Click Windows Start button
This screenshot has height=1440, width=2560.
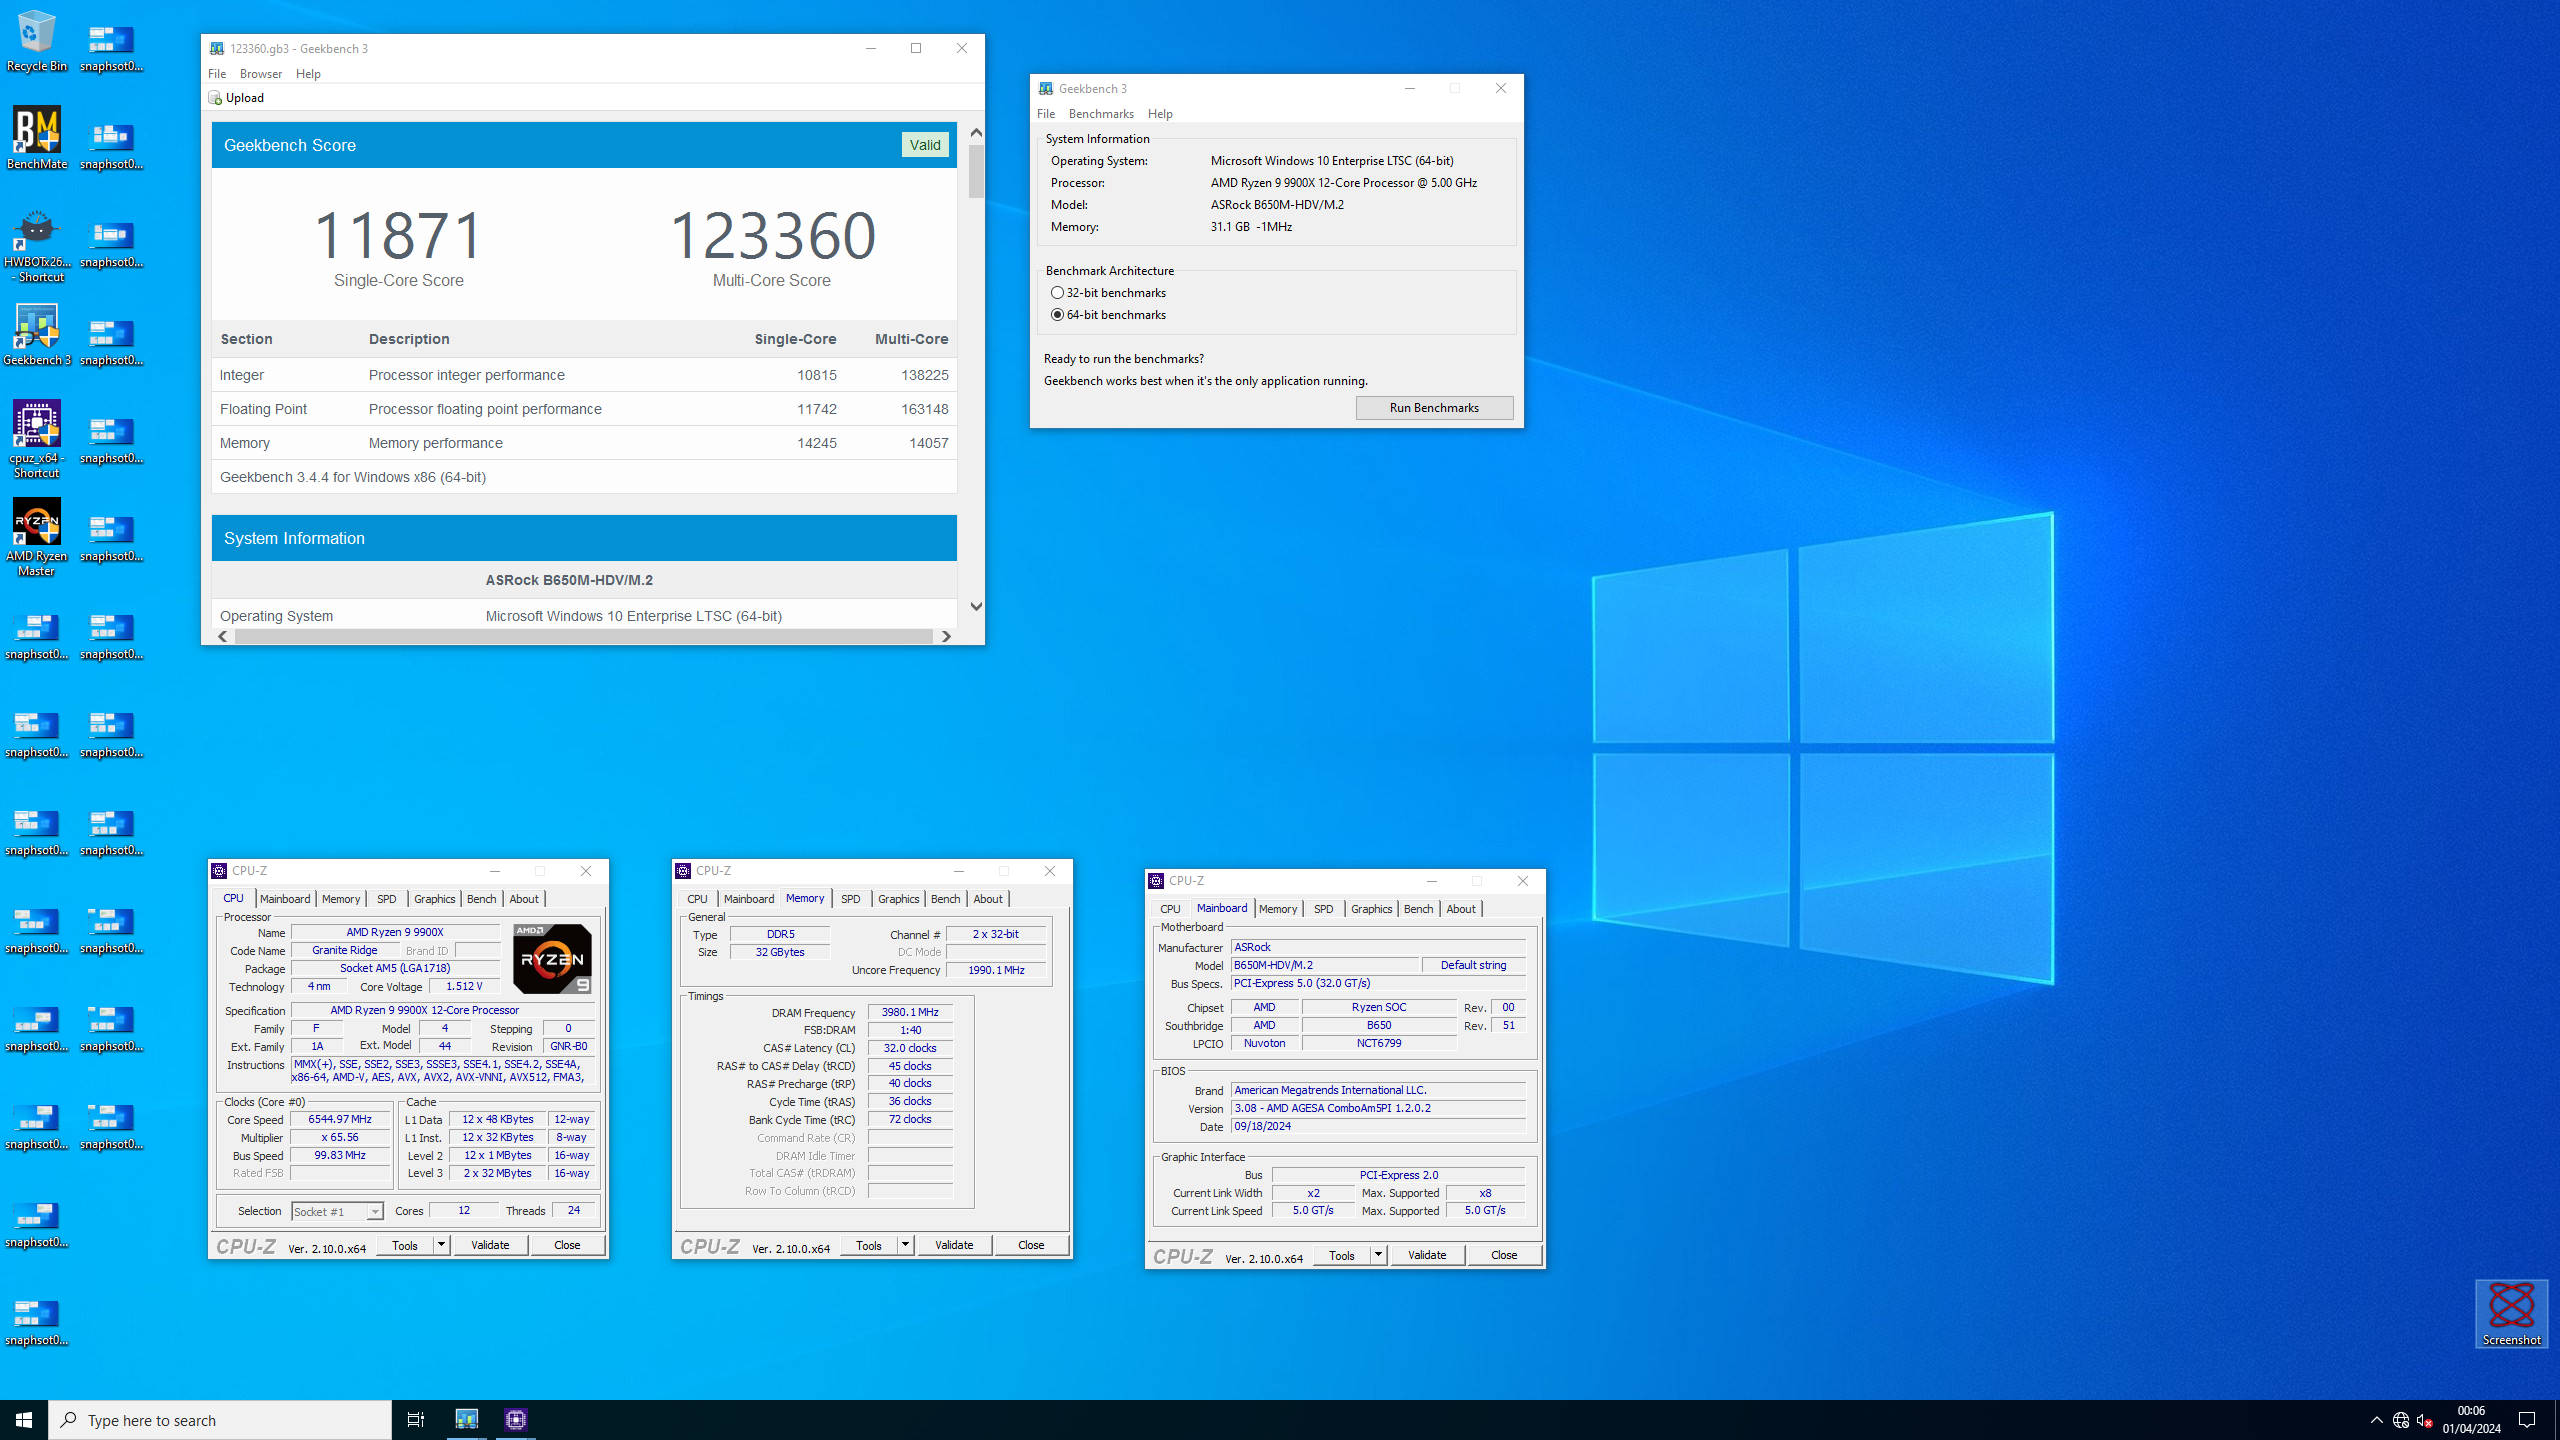(24, 1420)
